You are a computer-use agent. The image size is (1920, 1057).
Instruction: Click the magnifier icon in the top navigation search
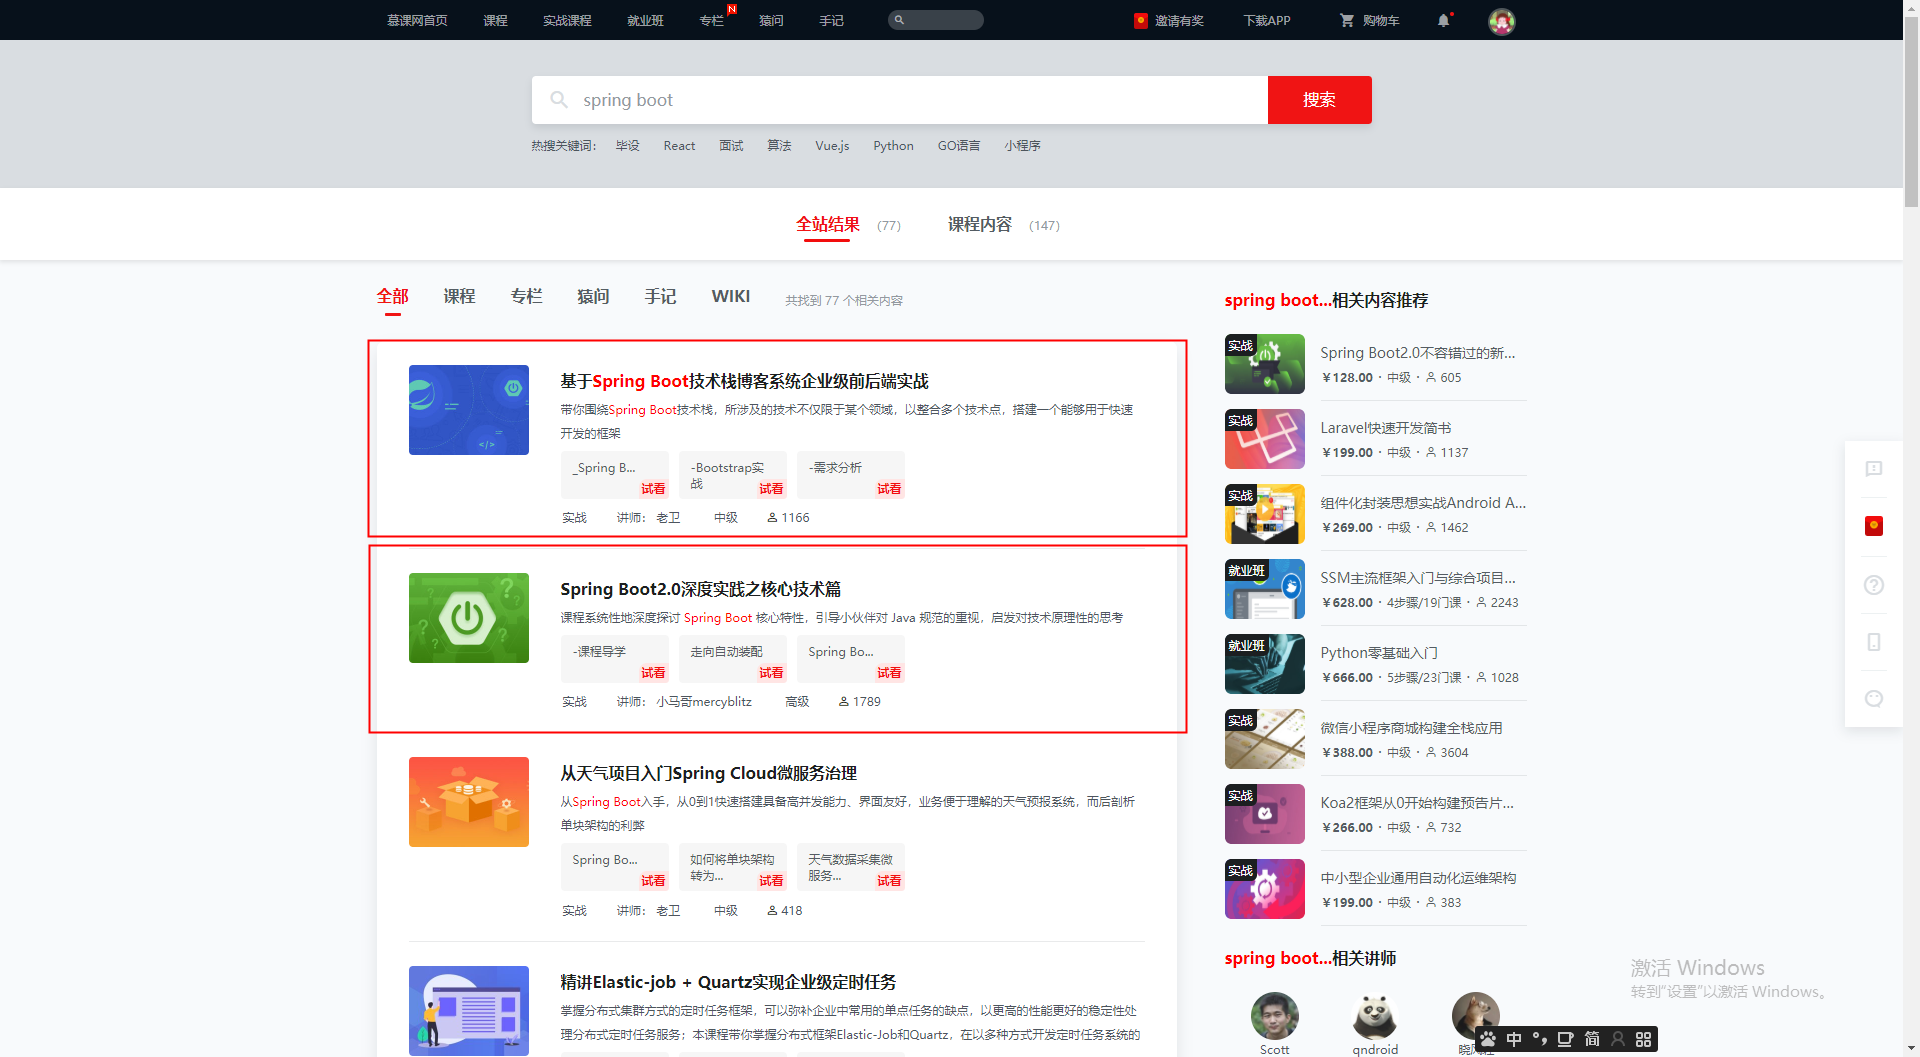(899, 20)
